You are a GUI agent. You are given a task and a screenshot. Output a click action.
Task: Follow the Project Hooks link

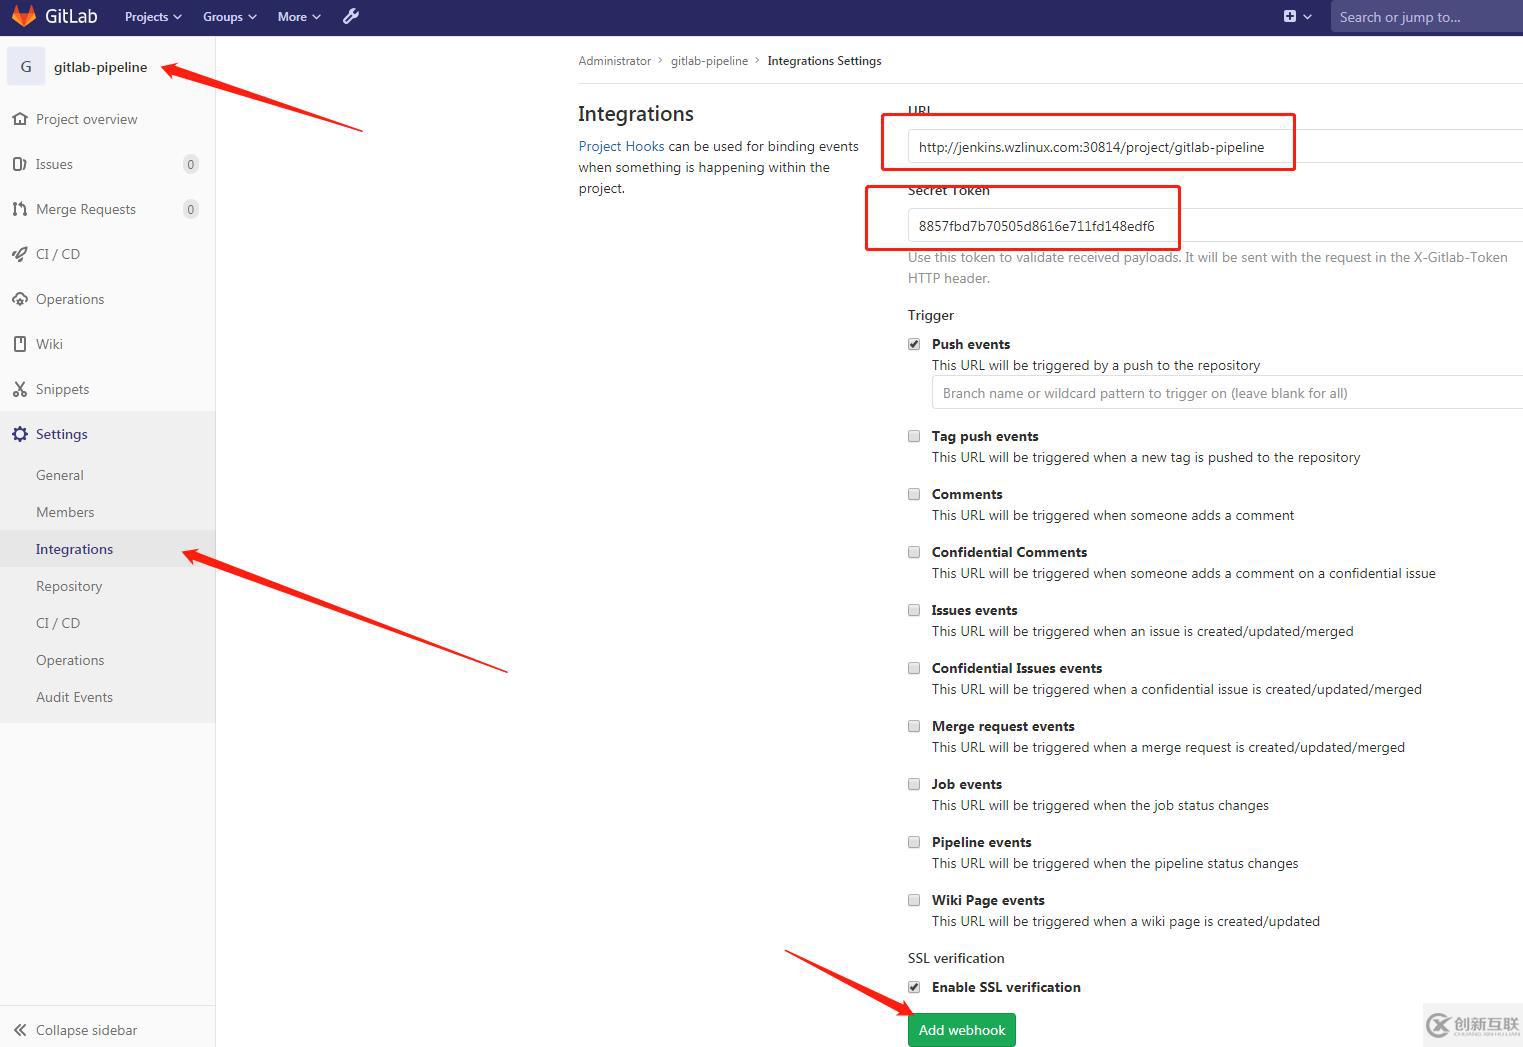pyautogui.click(x=621, y=146)
